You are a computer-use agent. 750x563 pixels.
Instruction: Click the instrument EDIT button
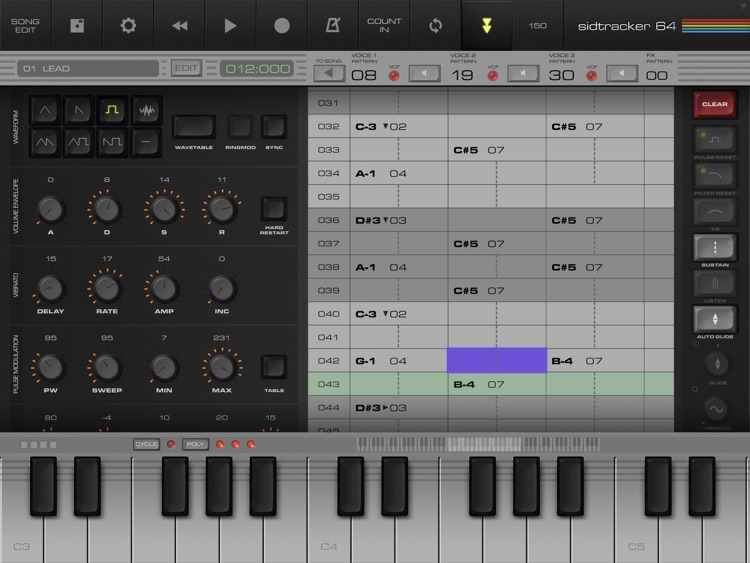(x=186, y=68)
